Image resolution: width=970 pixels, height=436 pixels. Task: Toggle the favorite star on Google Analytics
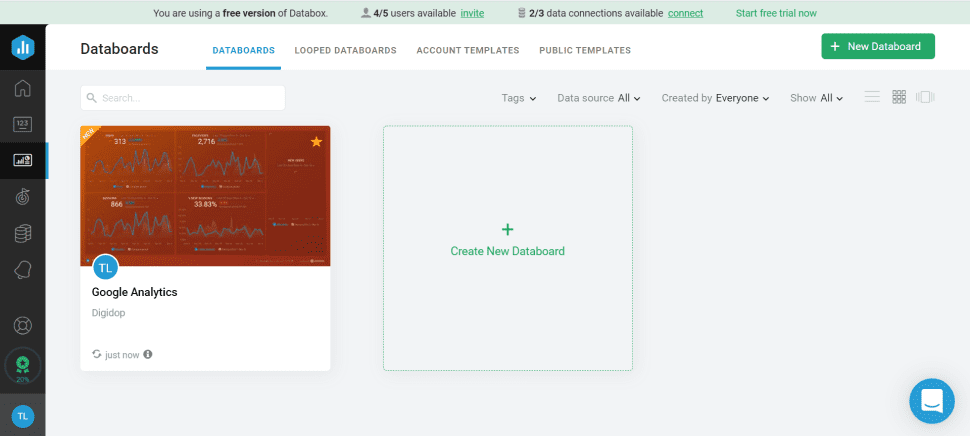316,142
